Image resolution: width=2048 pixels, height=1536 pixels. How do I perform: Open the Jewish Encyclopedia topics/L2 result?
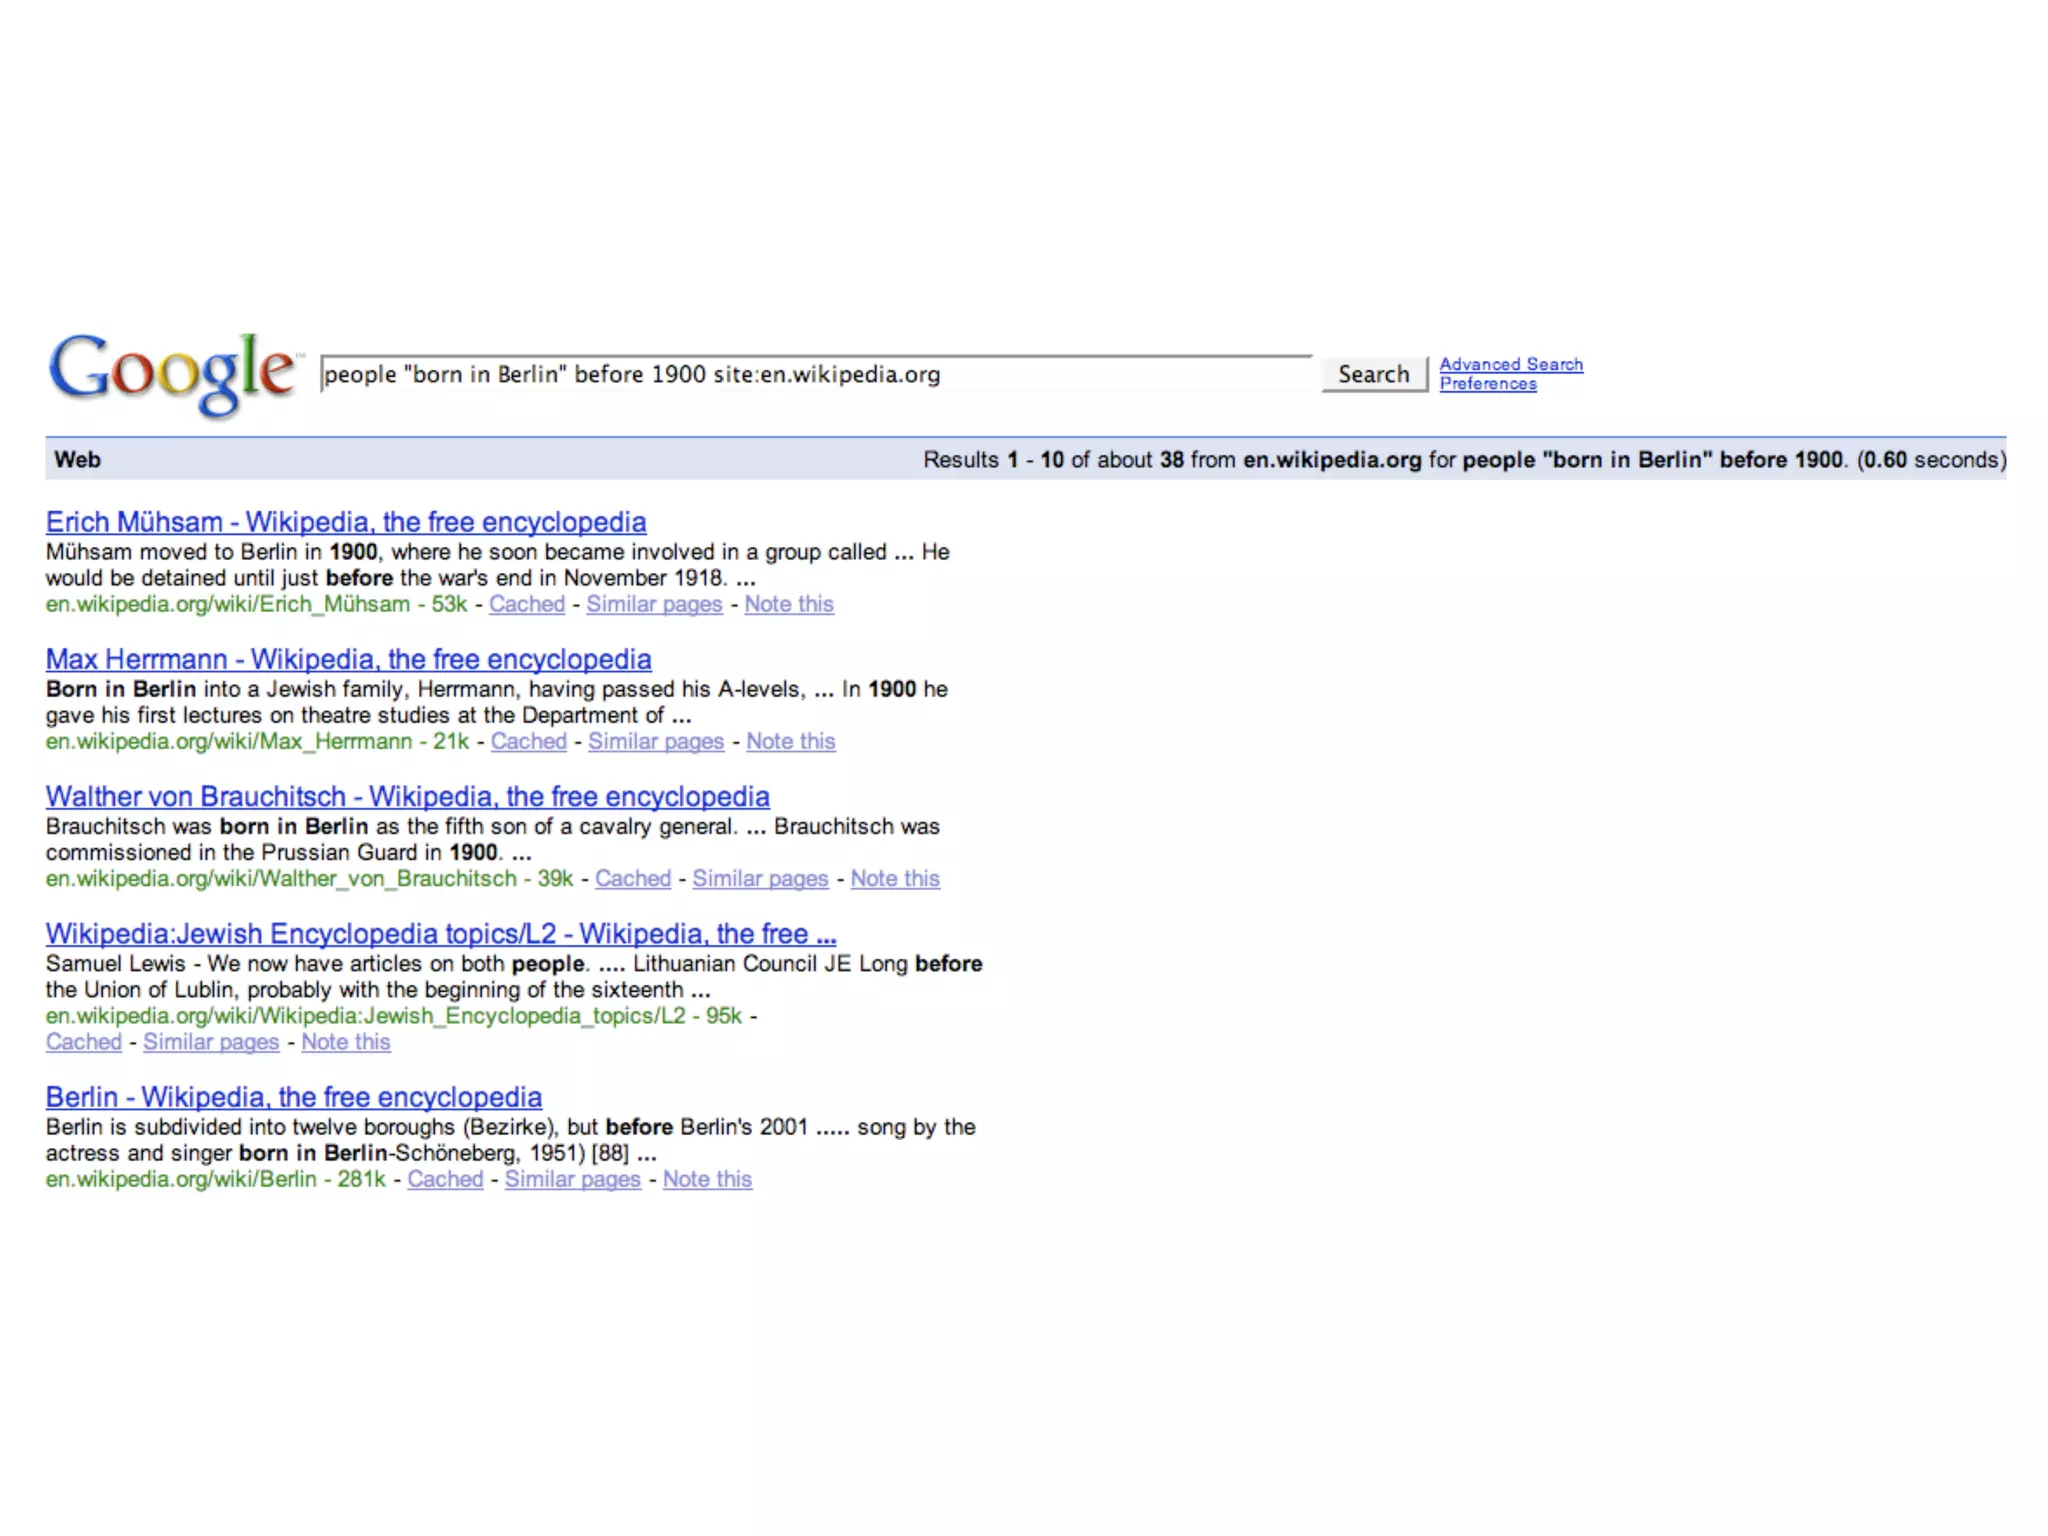pos(441,933)
